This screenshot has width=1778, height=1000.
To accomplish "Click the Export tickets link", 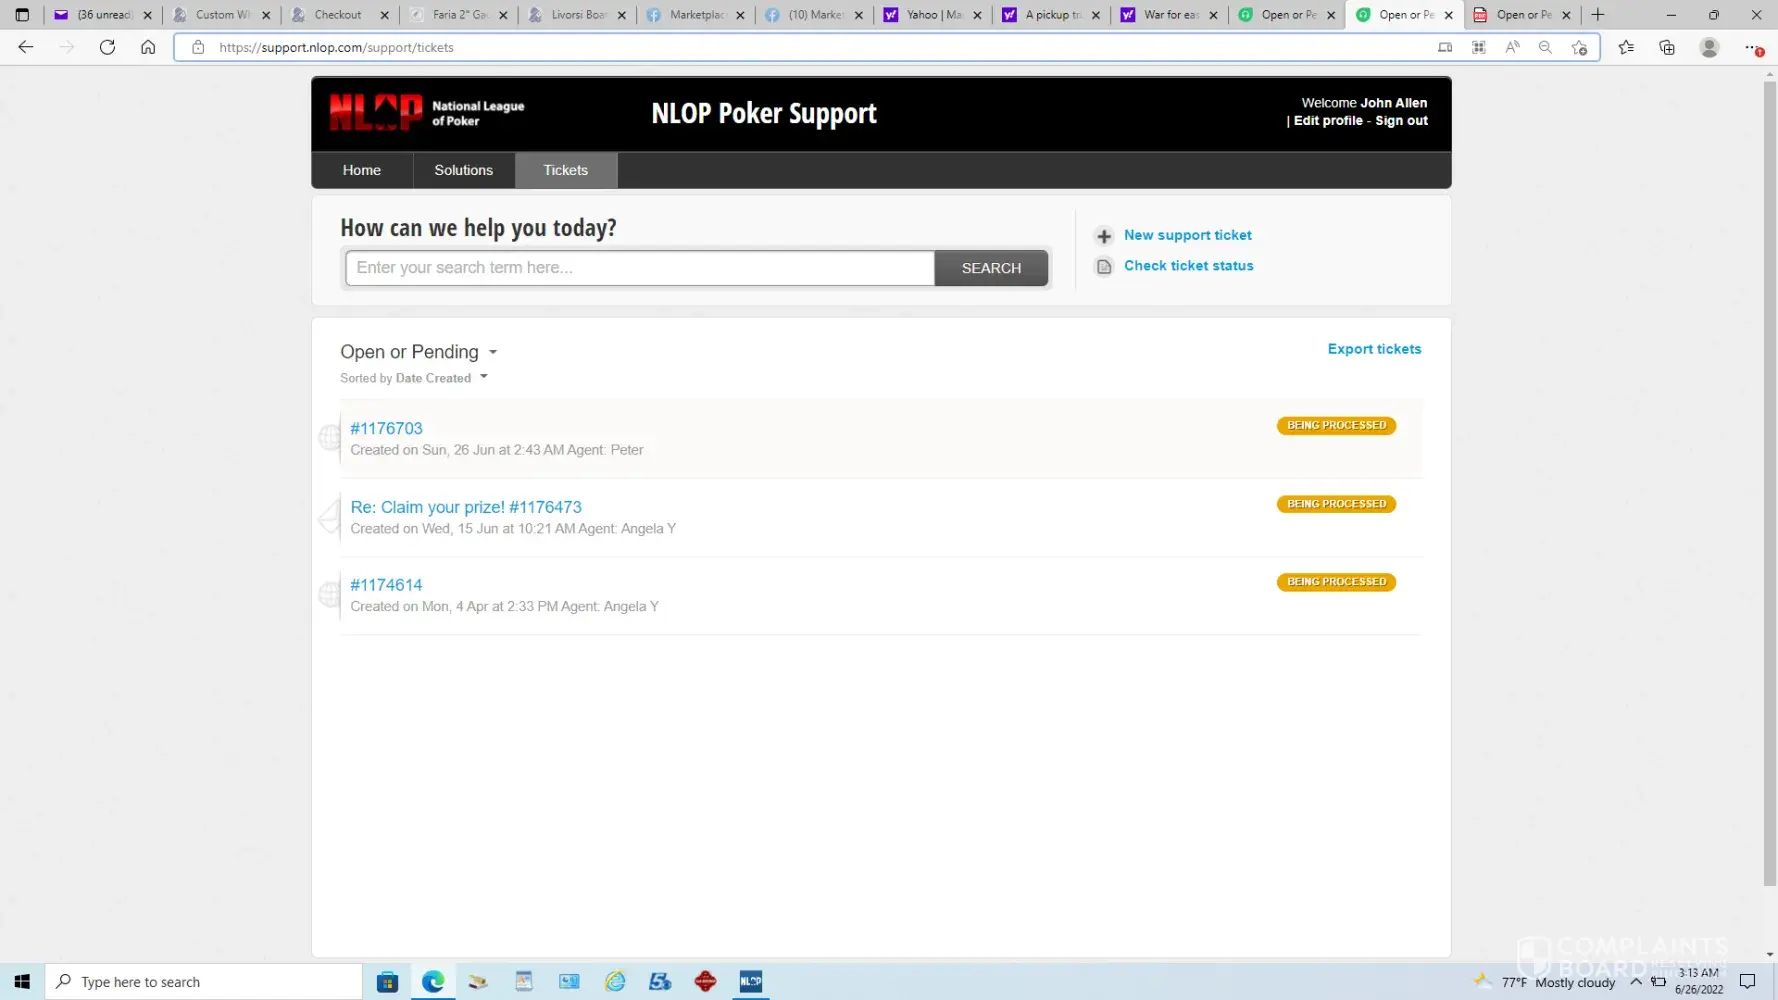I will [1374, 349].
